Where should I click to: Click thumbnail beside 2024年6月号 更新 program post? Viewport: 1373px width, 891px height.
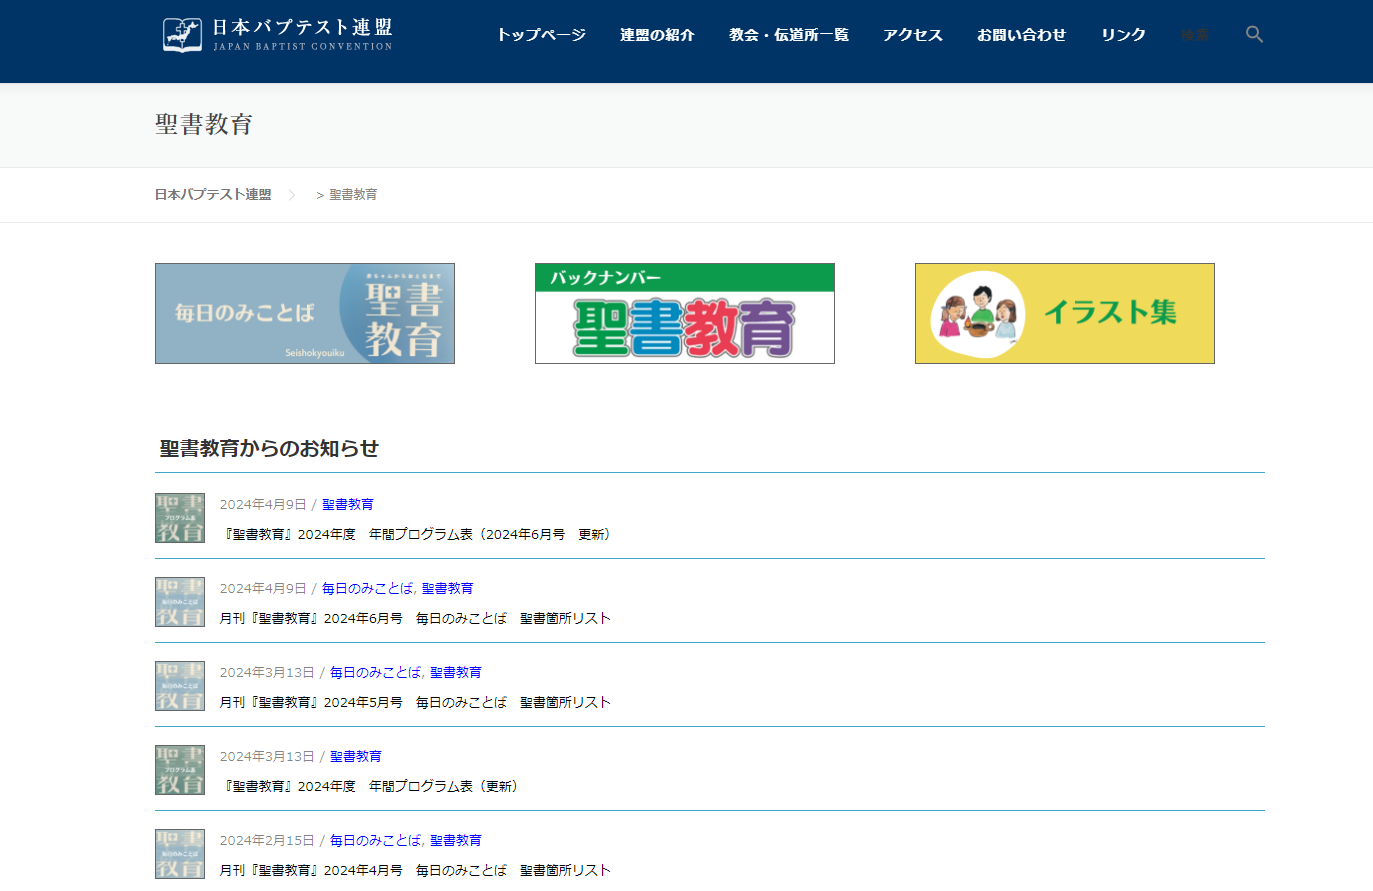point(180,518)
